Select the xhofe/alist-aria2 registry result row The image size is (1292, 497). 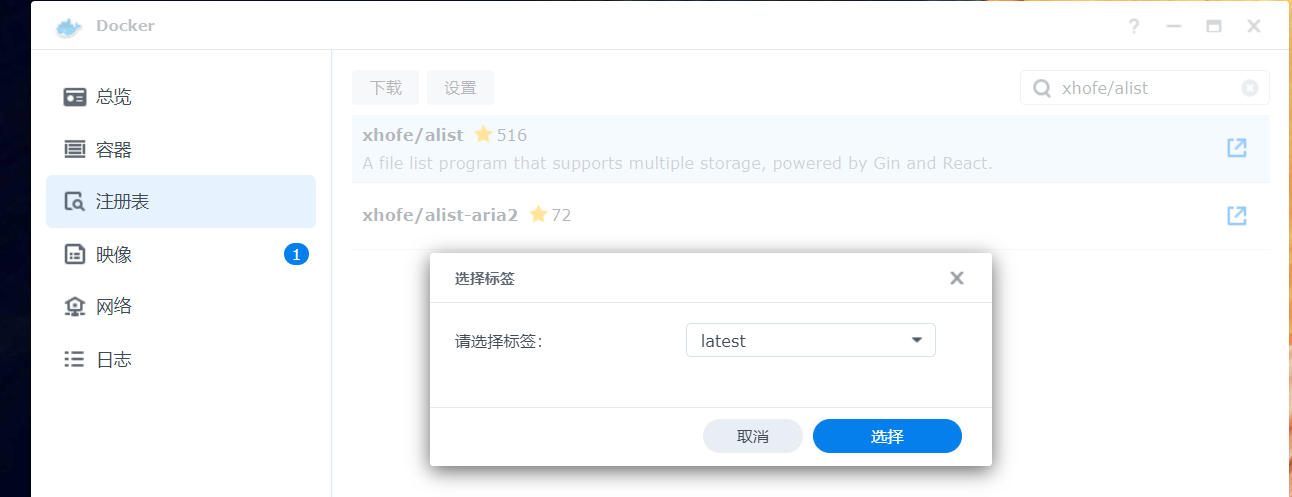811,216
